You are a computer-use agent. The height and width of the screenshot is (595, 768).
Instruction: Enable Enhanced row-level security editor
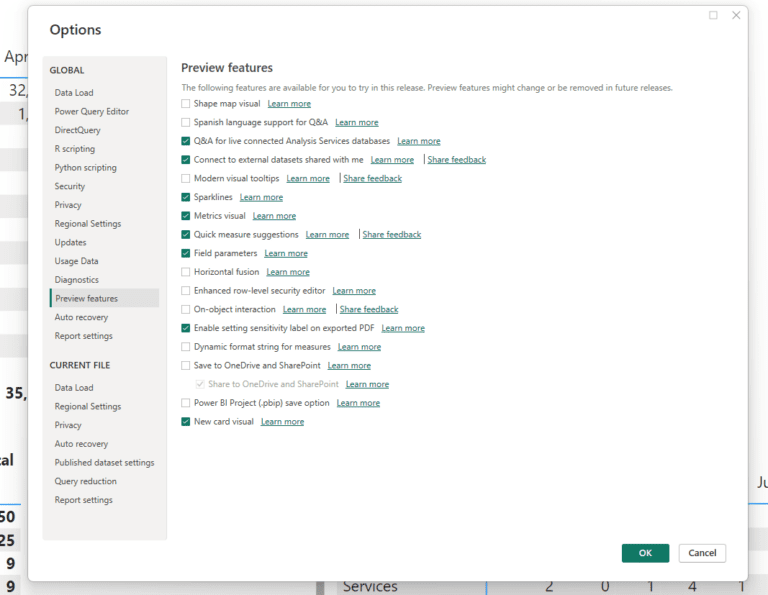pos(186,291)
